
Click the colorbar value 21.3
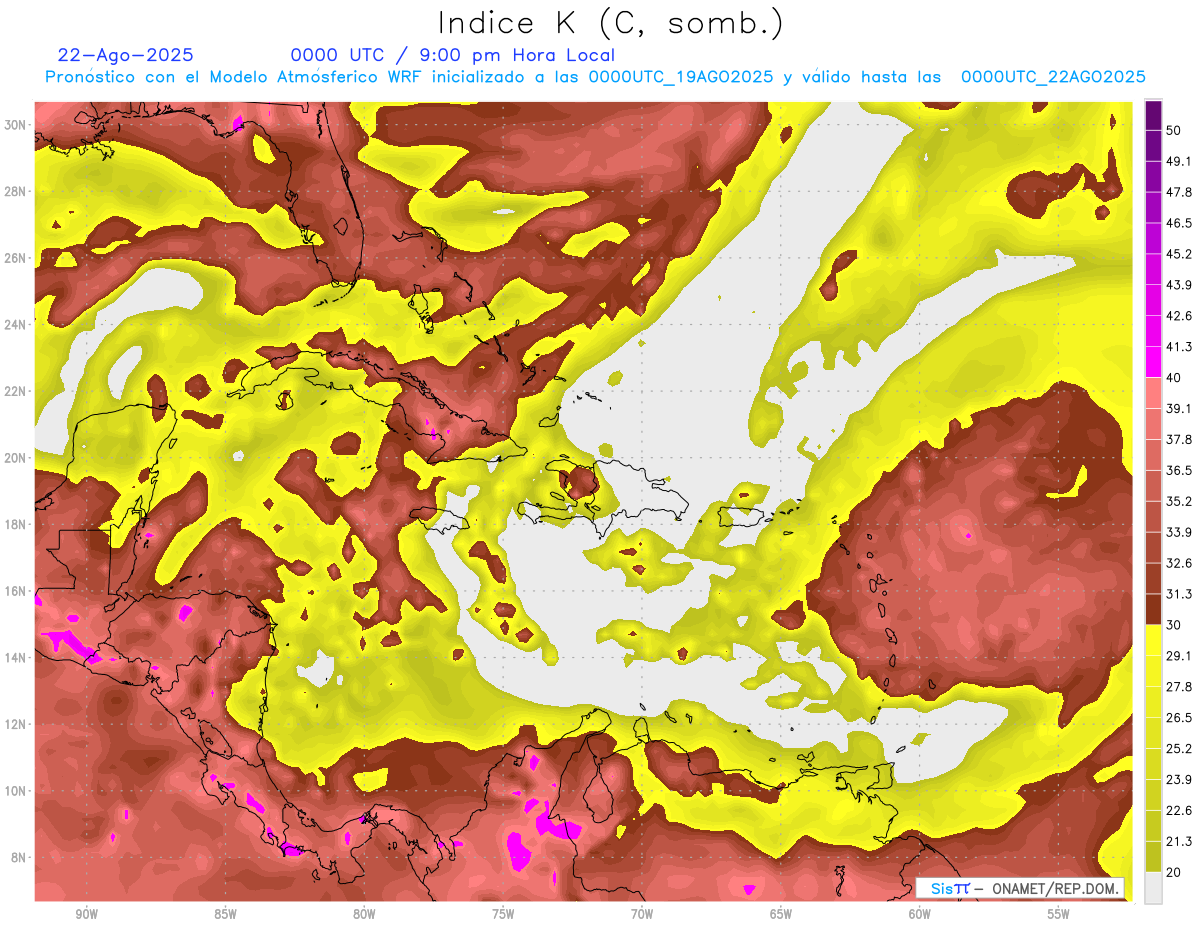(1178, 842)
